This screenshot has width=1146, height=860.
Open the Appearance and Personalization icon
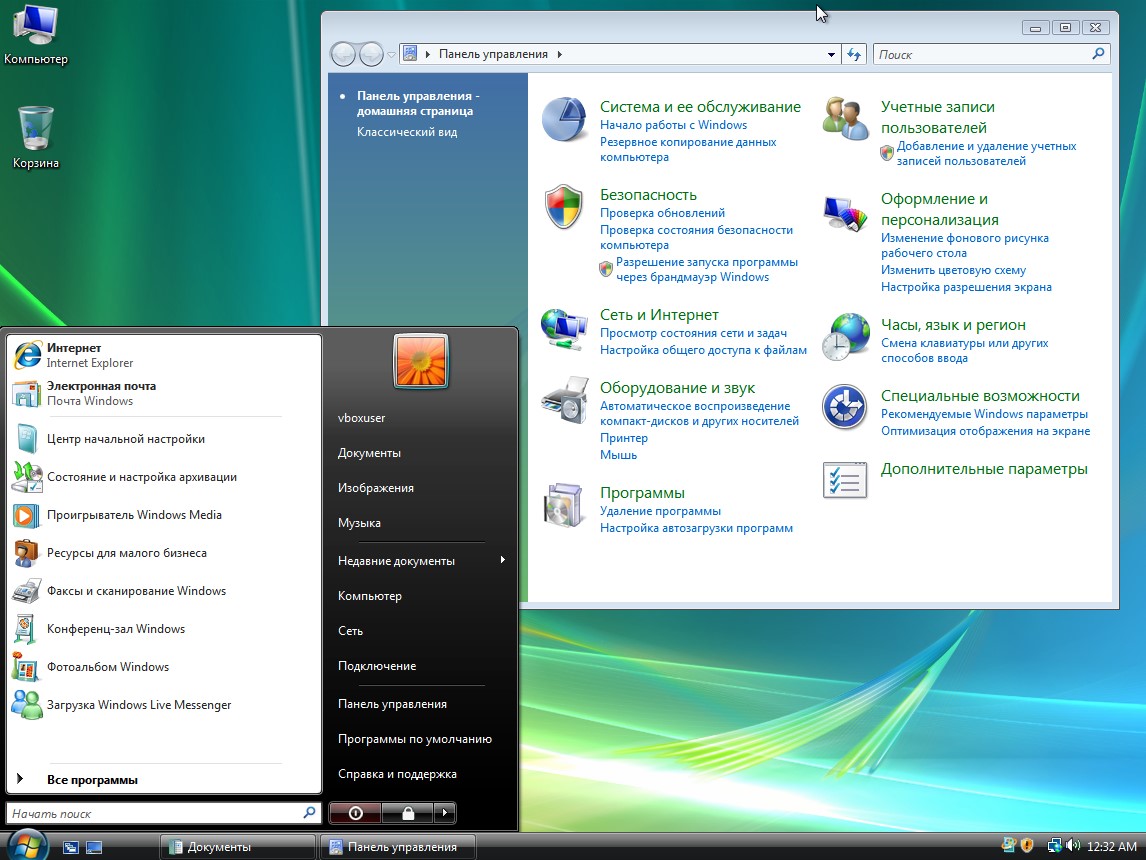click(845, 213)
